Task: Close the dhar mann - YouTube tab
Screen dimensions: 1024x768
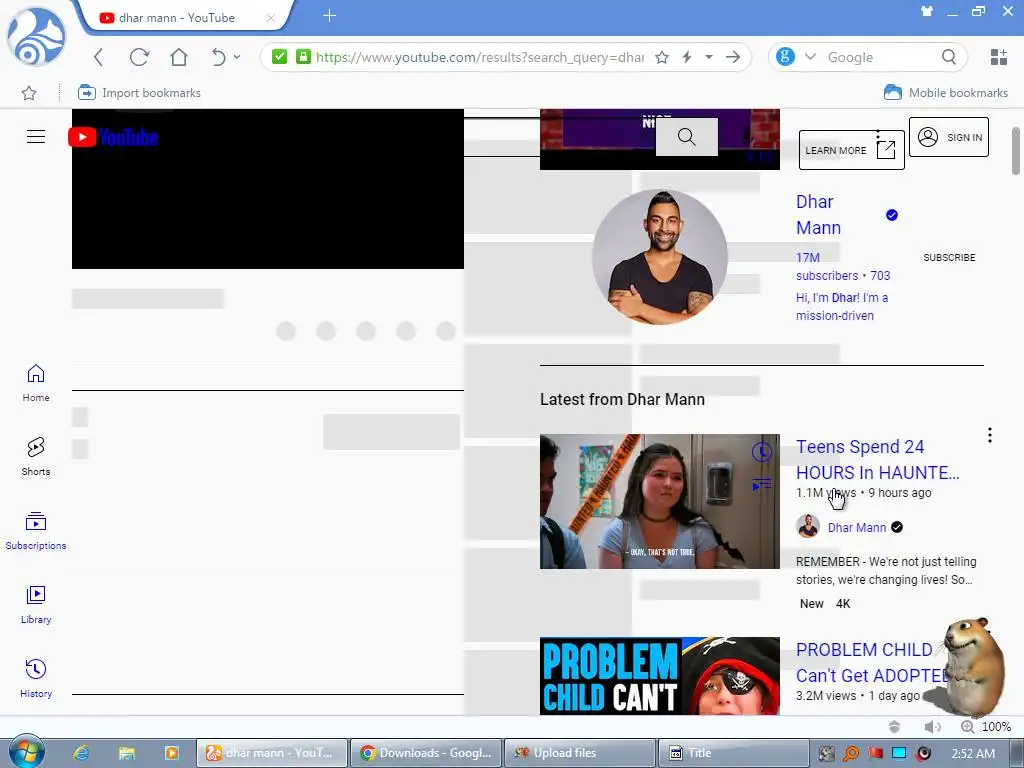Action: pyautogui.click(x=270, y=18)
